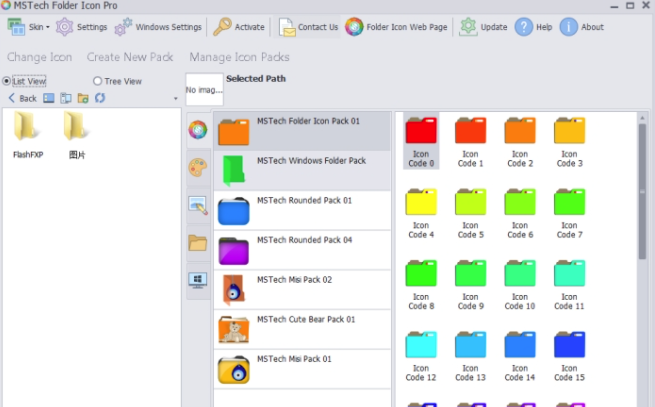Maximize the MSTech Folder Icon Pro window

(630, 5)
